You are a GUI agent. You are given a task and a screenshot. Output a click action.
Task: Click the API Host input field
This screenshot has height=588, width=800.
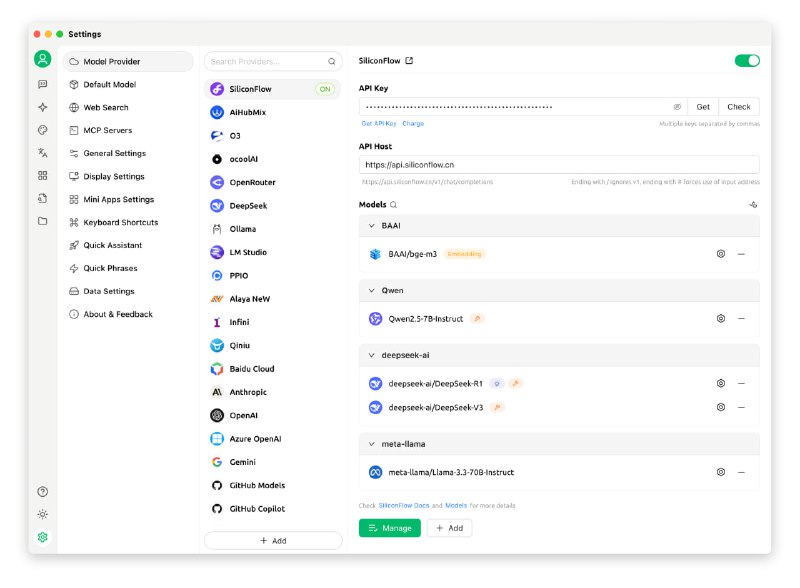click(559, 165)
